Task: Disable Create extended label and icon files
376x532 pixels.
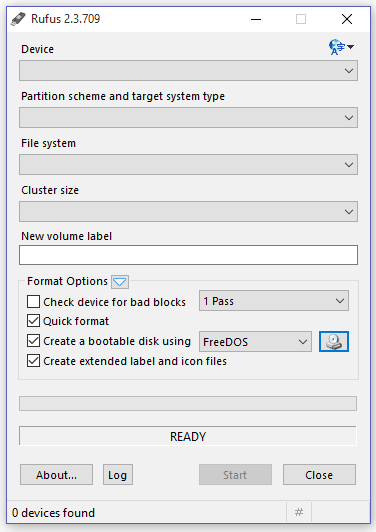Action: pos(33,361)
